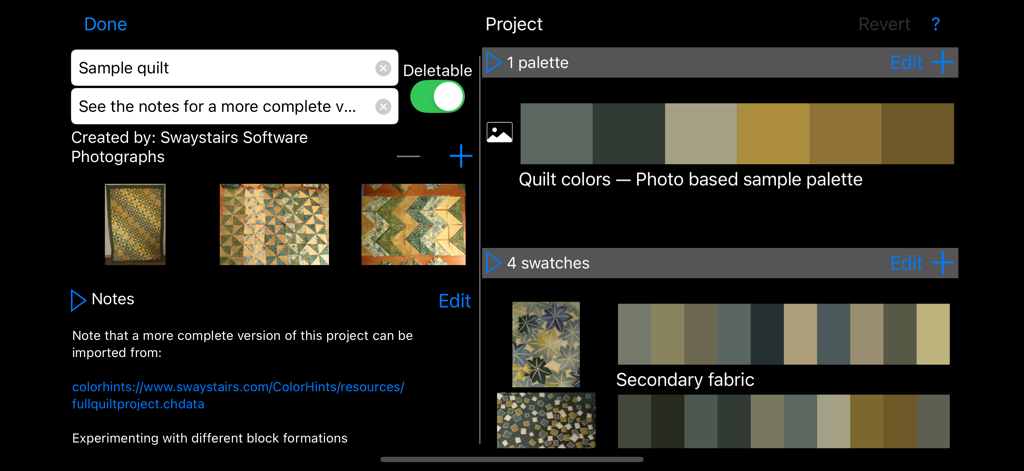Viewport: 1024px width, 471px height.
Task: Edit the 'See the notes' description field
Action: coord(234,106)
